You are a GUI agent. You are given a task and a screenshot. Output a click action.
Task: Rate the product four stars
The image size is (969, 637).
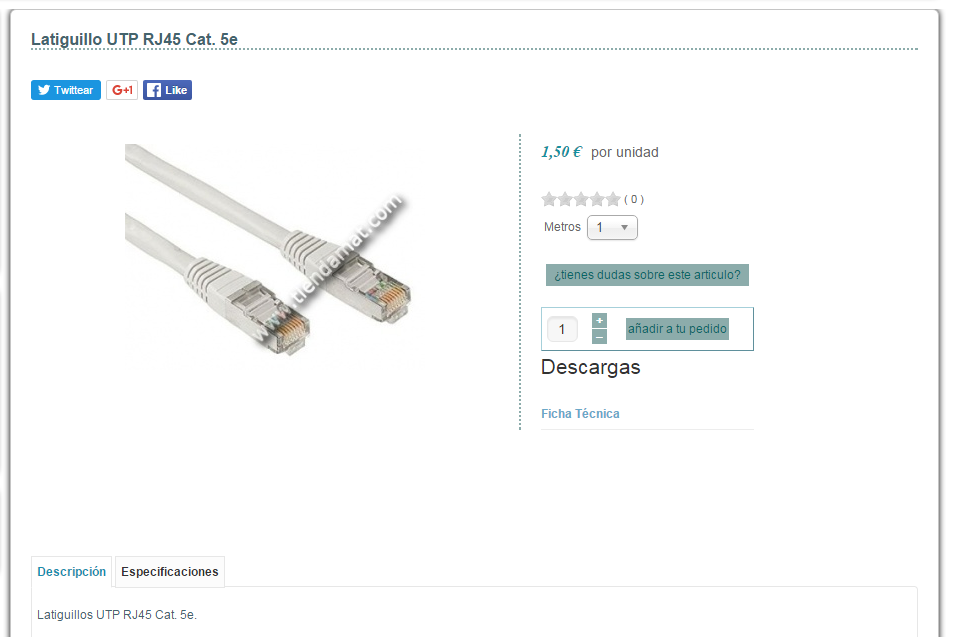tap(597, 199)
